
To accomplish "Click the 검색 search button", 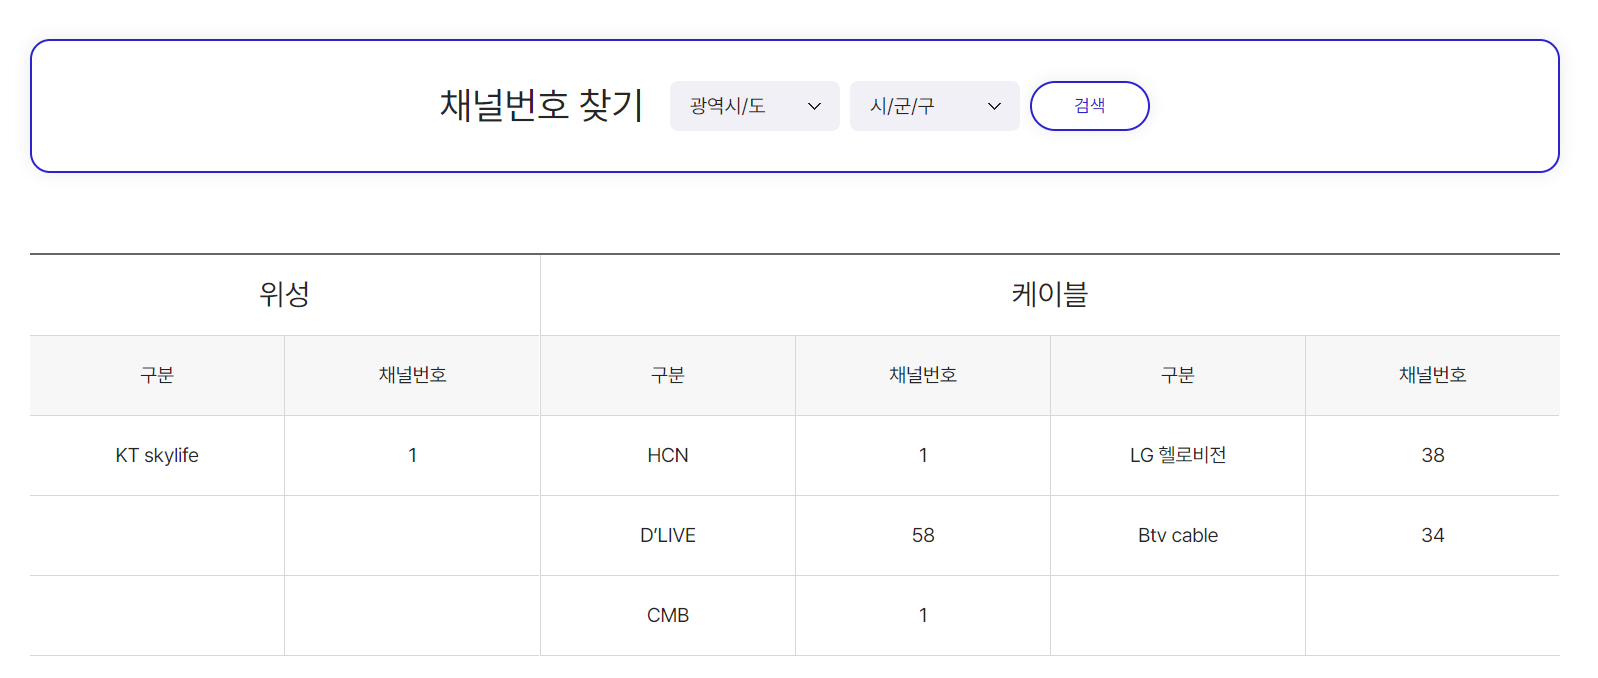I will (x=1090, y=106).
